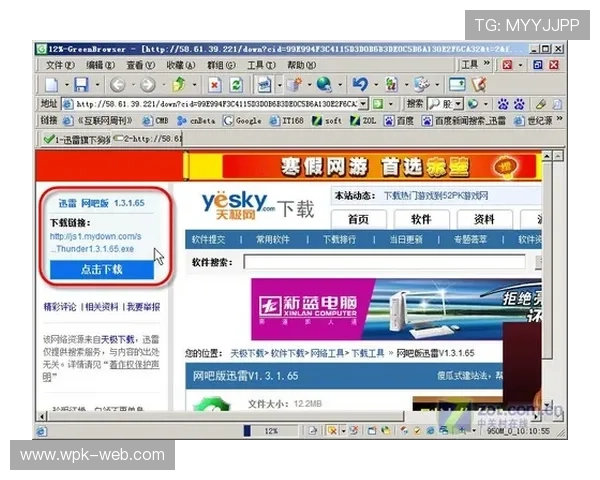Open the ZOL bookmark link
The width and height of the screenshot is (600, 480).
(x=364, y=121)
